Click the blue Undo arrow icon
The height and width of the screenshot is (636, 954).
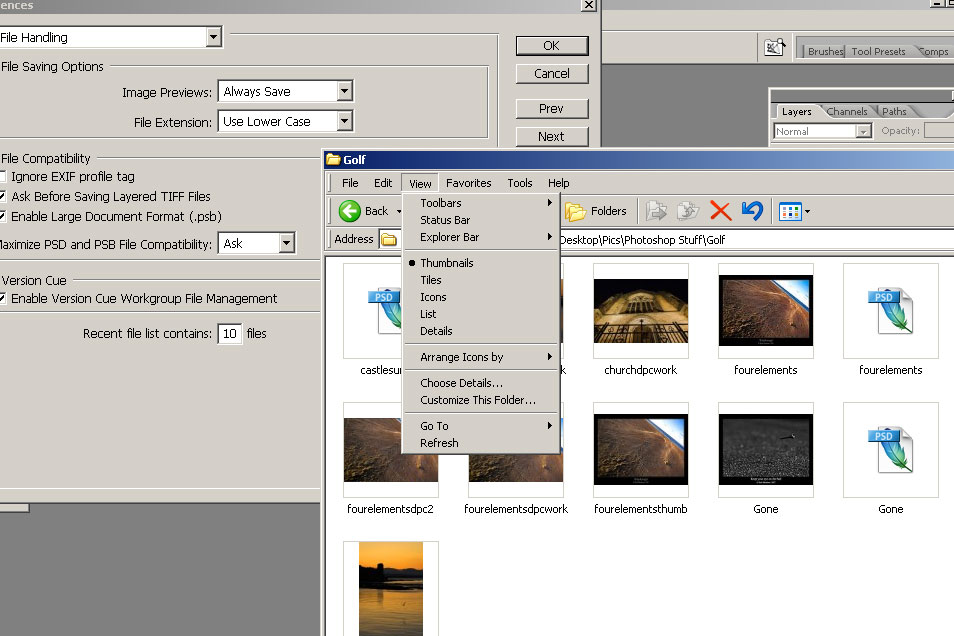click(x=753, y=211)
